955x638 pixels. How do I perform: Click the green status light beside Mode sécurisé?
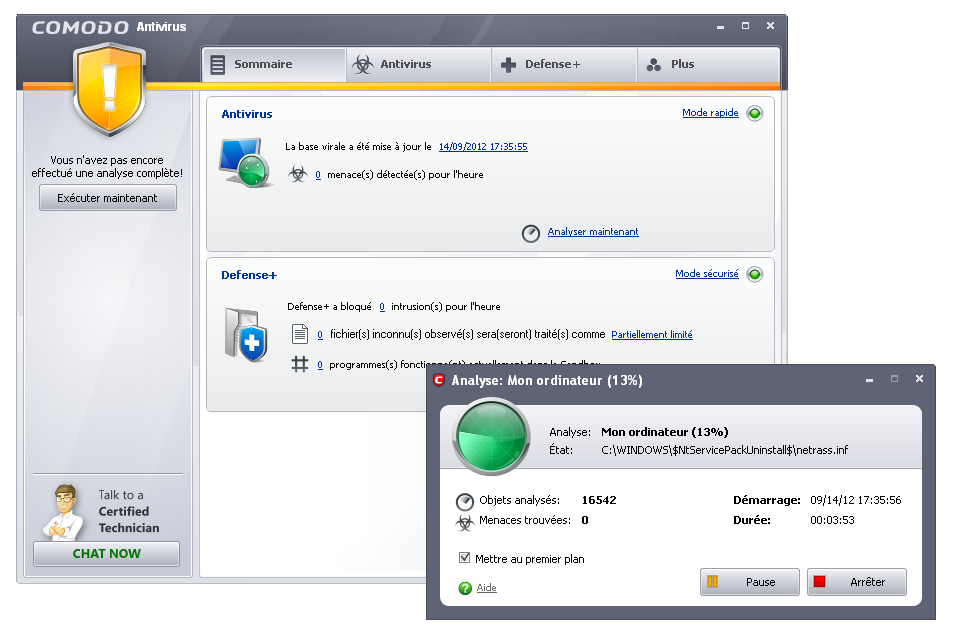pos(755,274)
